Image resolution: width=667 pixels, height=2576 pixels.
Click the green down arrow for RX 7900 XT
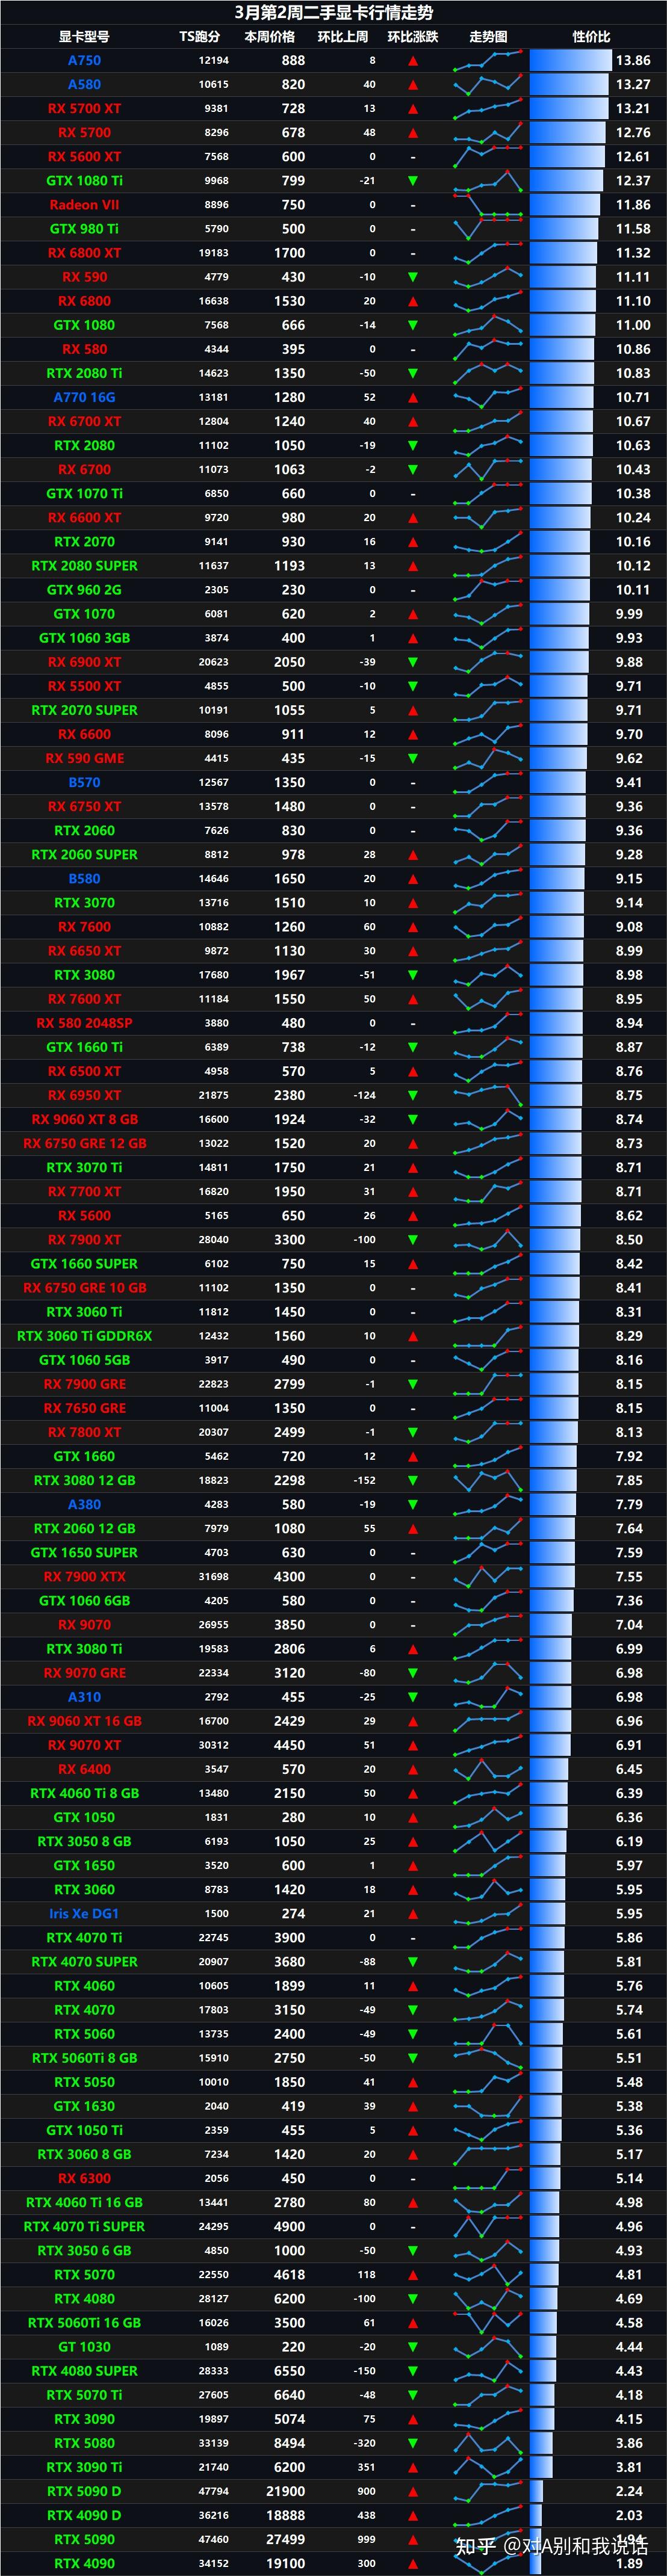[413, 1240]
